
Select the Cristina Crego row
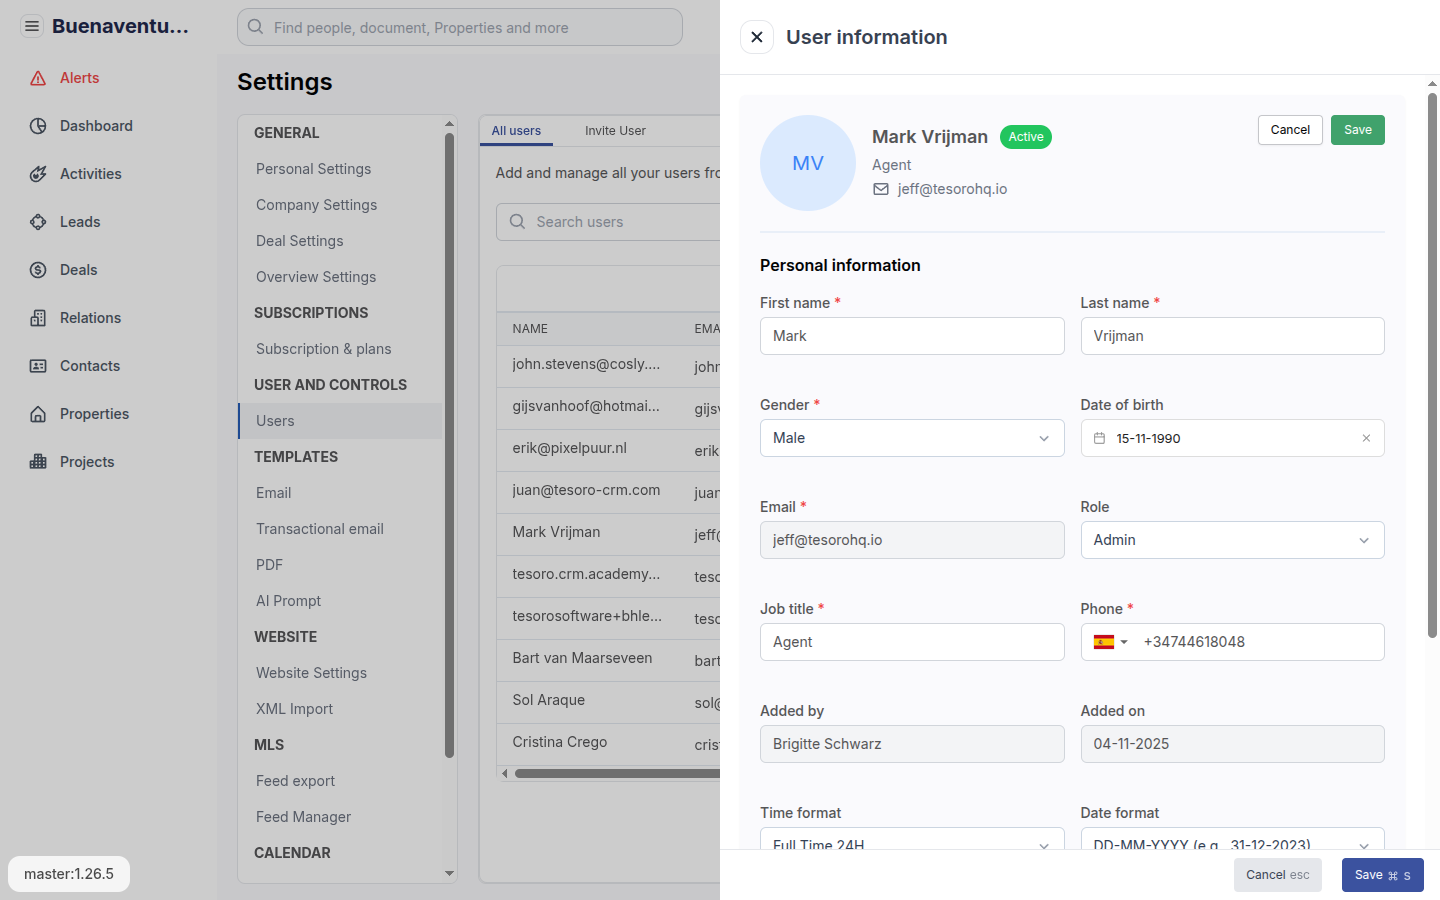click(608, 743)
